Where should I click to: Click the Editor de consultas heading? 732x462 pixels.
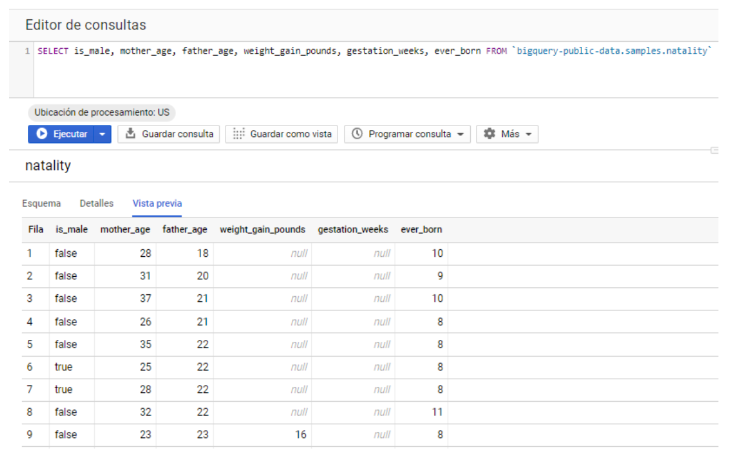point(86,25)
